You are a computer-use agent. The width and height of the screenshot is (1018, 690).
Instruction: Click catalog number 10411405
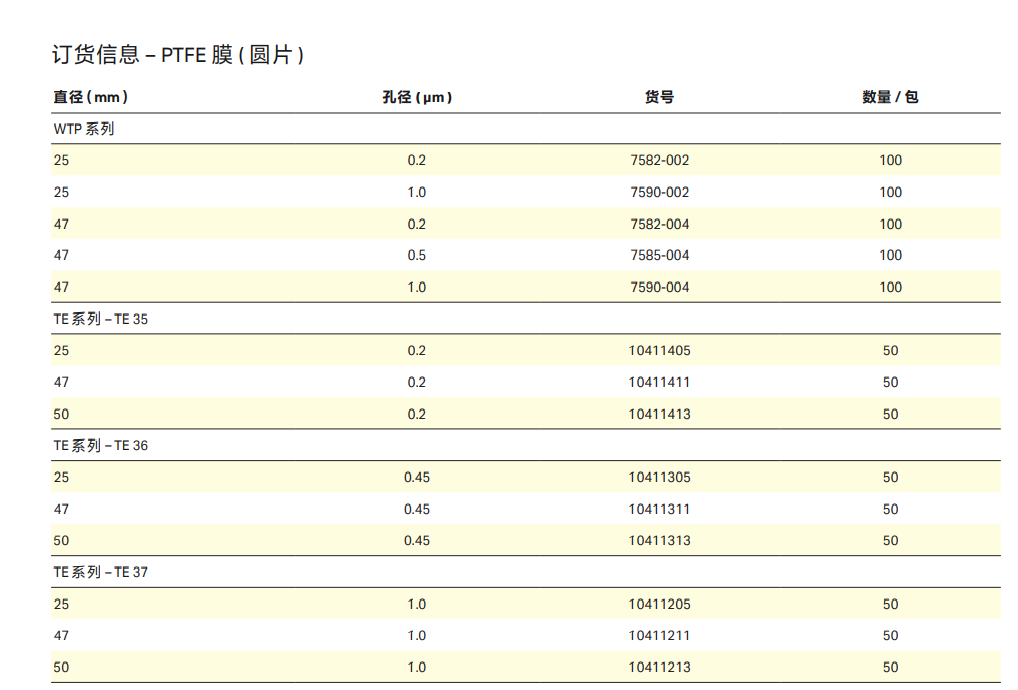(659, 351)
